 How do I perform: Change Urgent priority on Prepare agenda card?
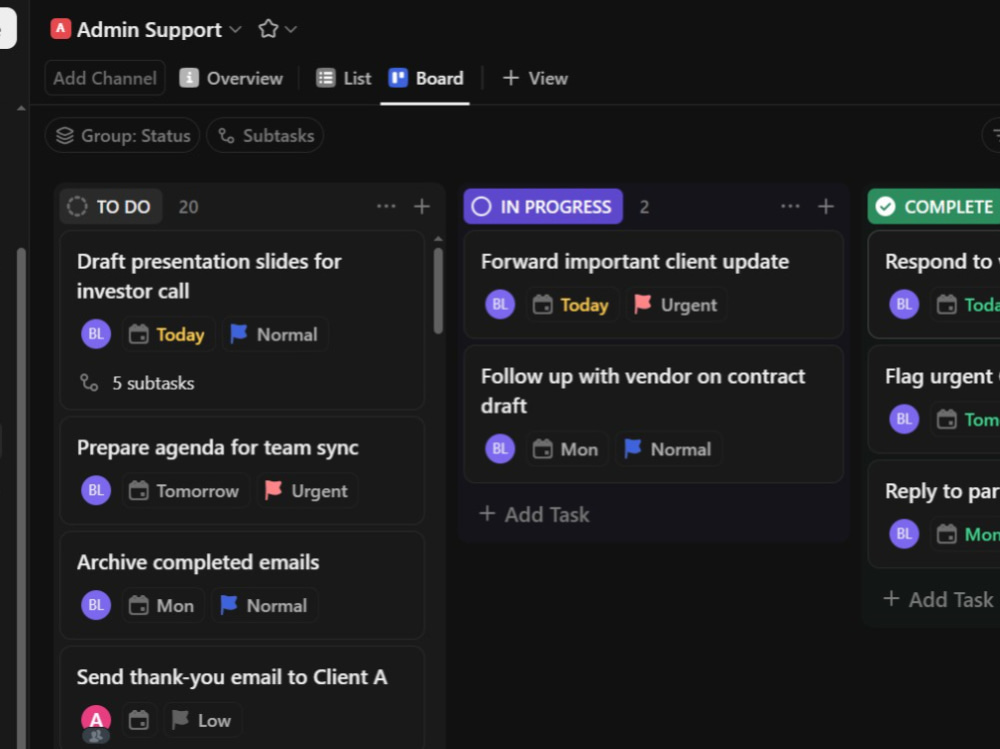306,490
